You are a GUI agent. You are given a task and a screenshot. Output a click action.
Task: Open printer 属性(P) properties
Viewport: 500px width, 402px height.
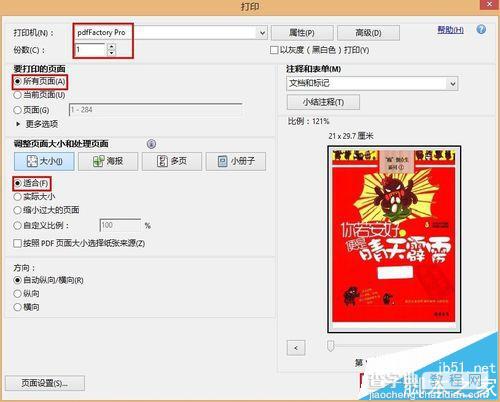(x=302, y=33)
